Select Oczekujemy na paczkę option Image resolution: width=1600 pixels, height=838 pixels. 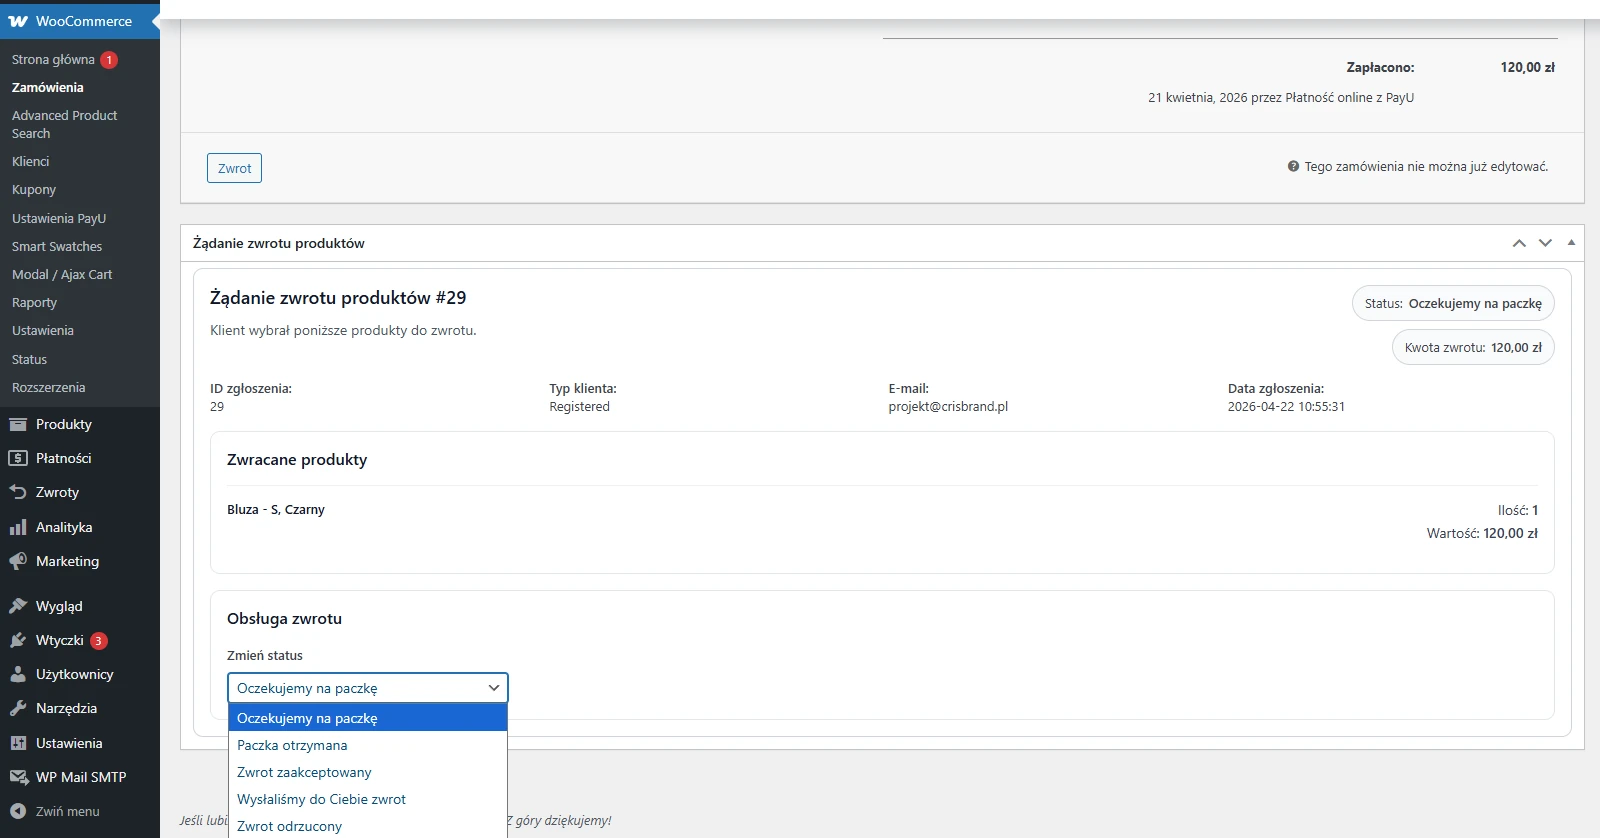[368, 718]
